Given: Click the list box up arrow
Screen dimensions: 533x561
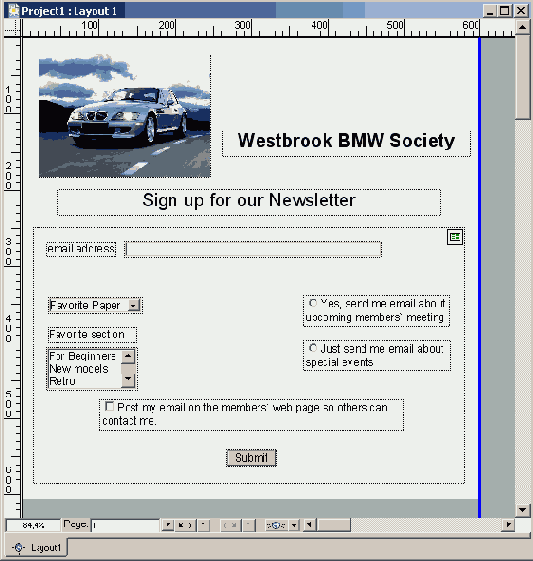Looking at the screenshot, I should click(x=128, y=356).
